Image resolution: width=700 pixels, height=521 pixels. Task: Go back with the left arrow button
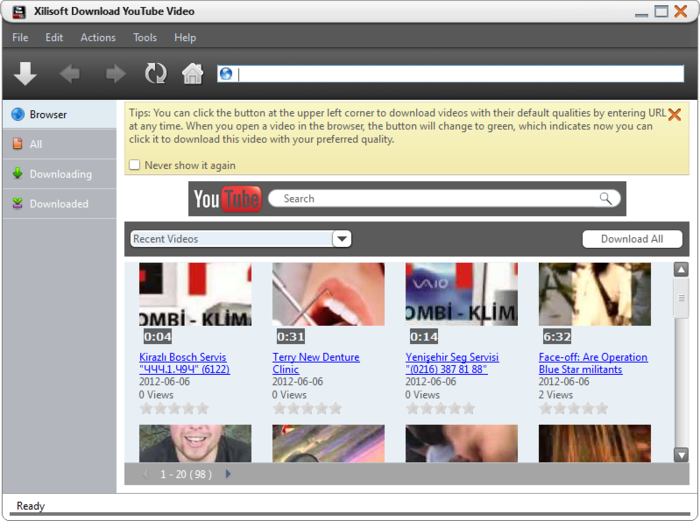click(70, 74)
